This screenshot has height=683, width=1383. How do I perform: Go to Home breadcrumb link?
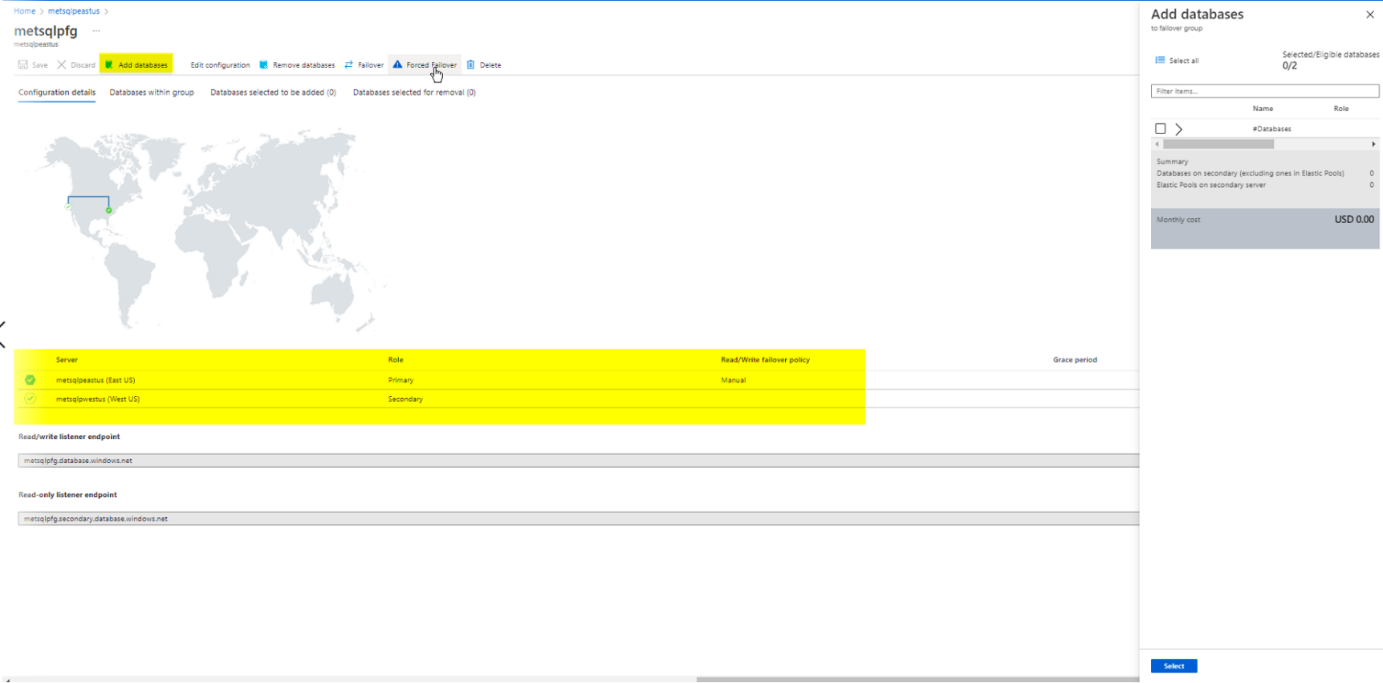point(24,11)
